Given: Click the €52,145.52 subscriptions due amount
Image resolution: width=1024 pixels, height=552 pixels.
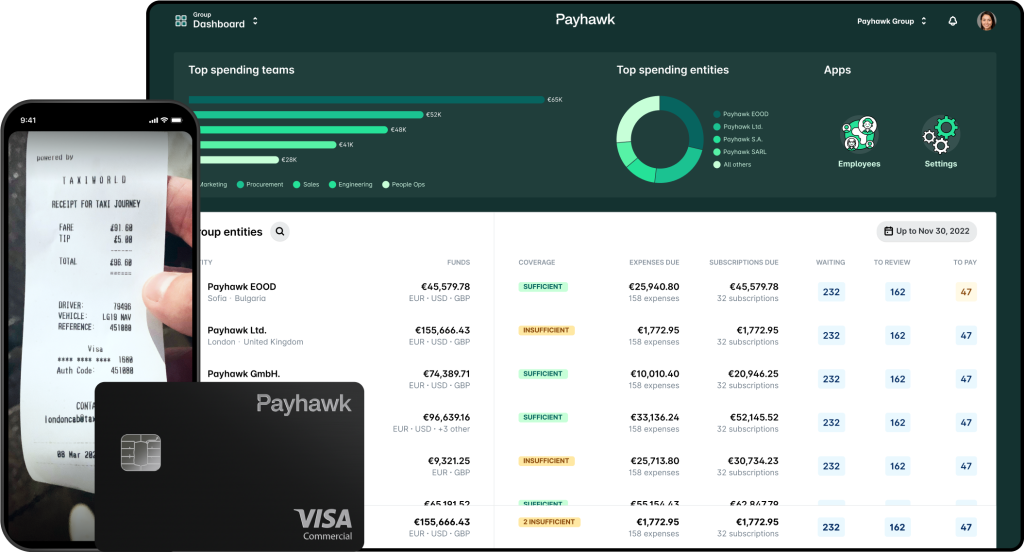Looking at the screenshot, I should click(753, 417).
